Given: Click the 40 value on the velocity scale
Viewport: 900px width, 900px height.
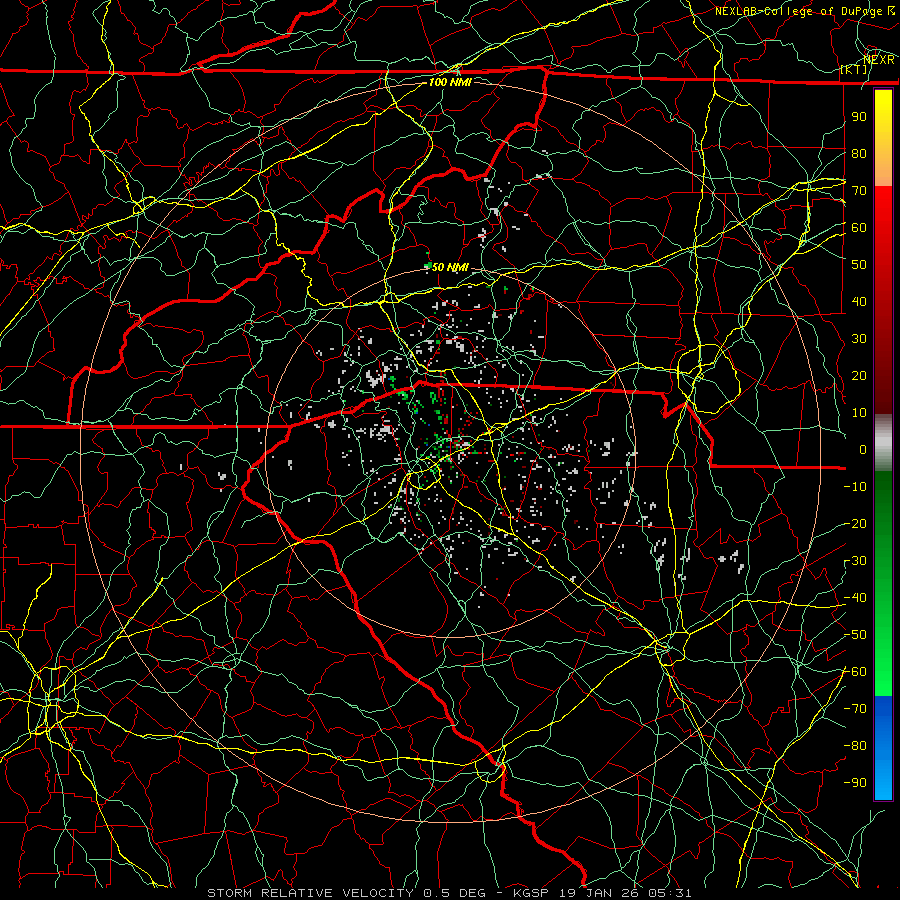Looking at the screenshot, I should coord(859,302).
